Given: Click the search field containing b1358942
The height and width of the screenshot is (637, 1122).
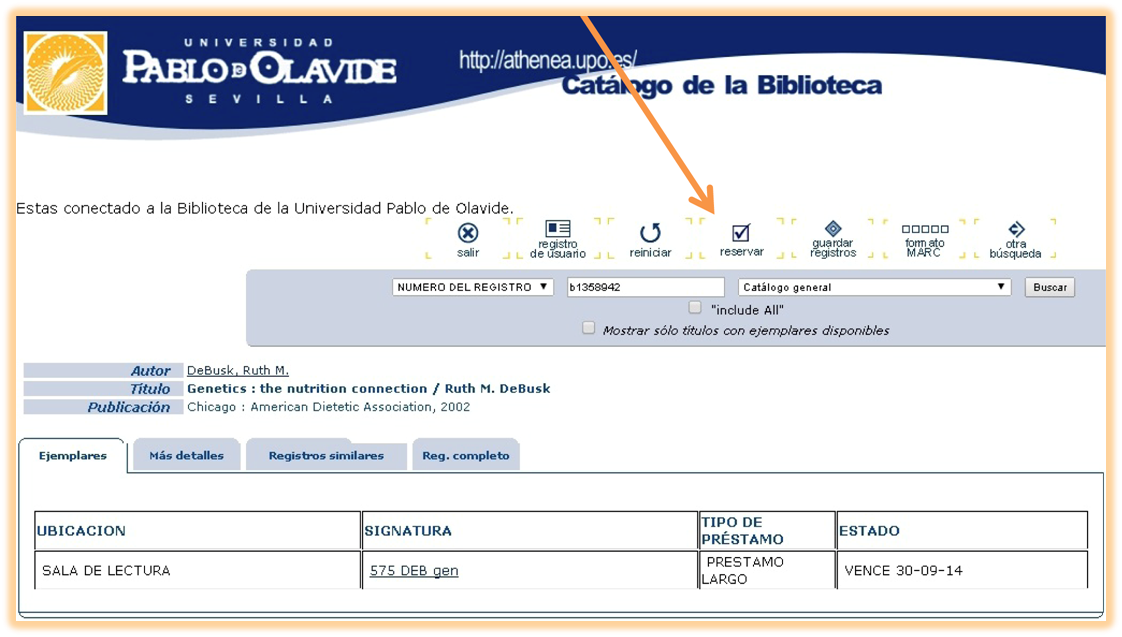Looking at the screenshot, I should tap(645, 287).
